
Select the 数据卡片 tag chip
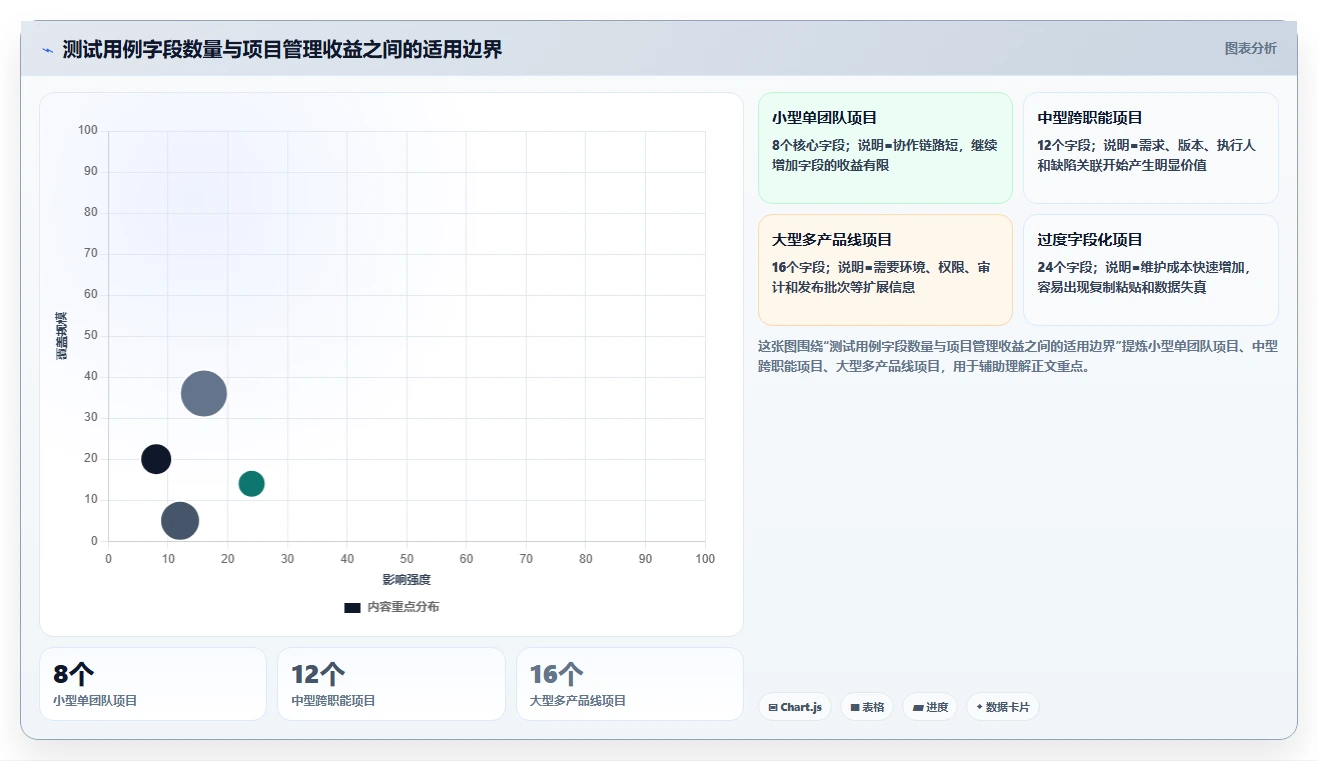pyautogui.click(x=1003, y=707)
